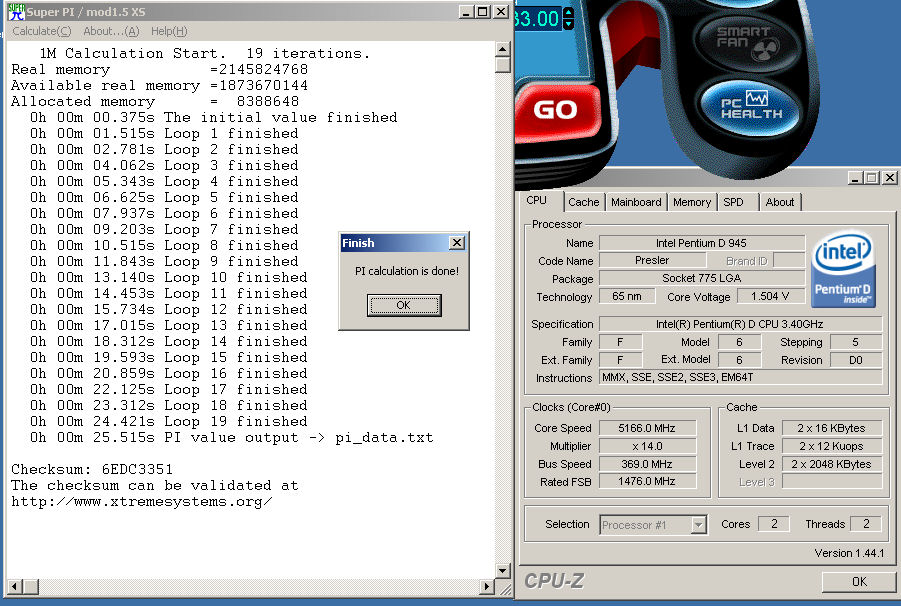Click the Super PI horizontal scroll thumb

pos(31,586)
